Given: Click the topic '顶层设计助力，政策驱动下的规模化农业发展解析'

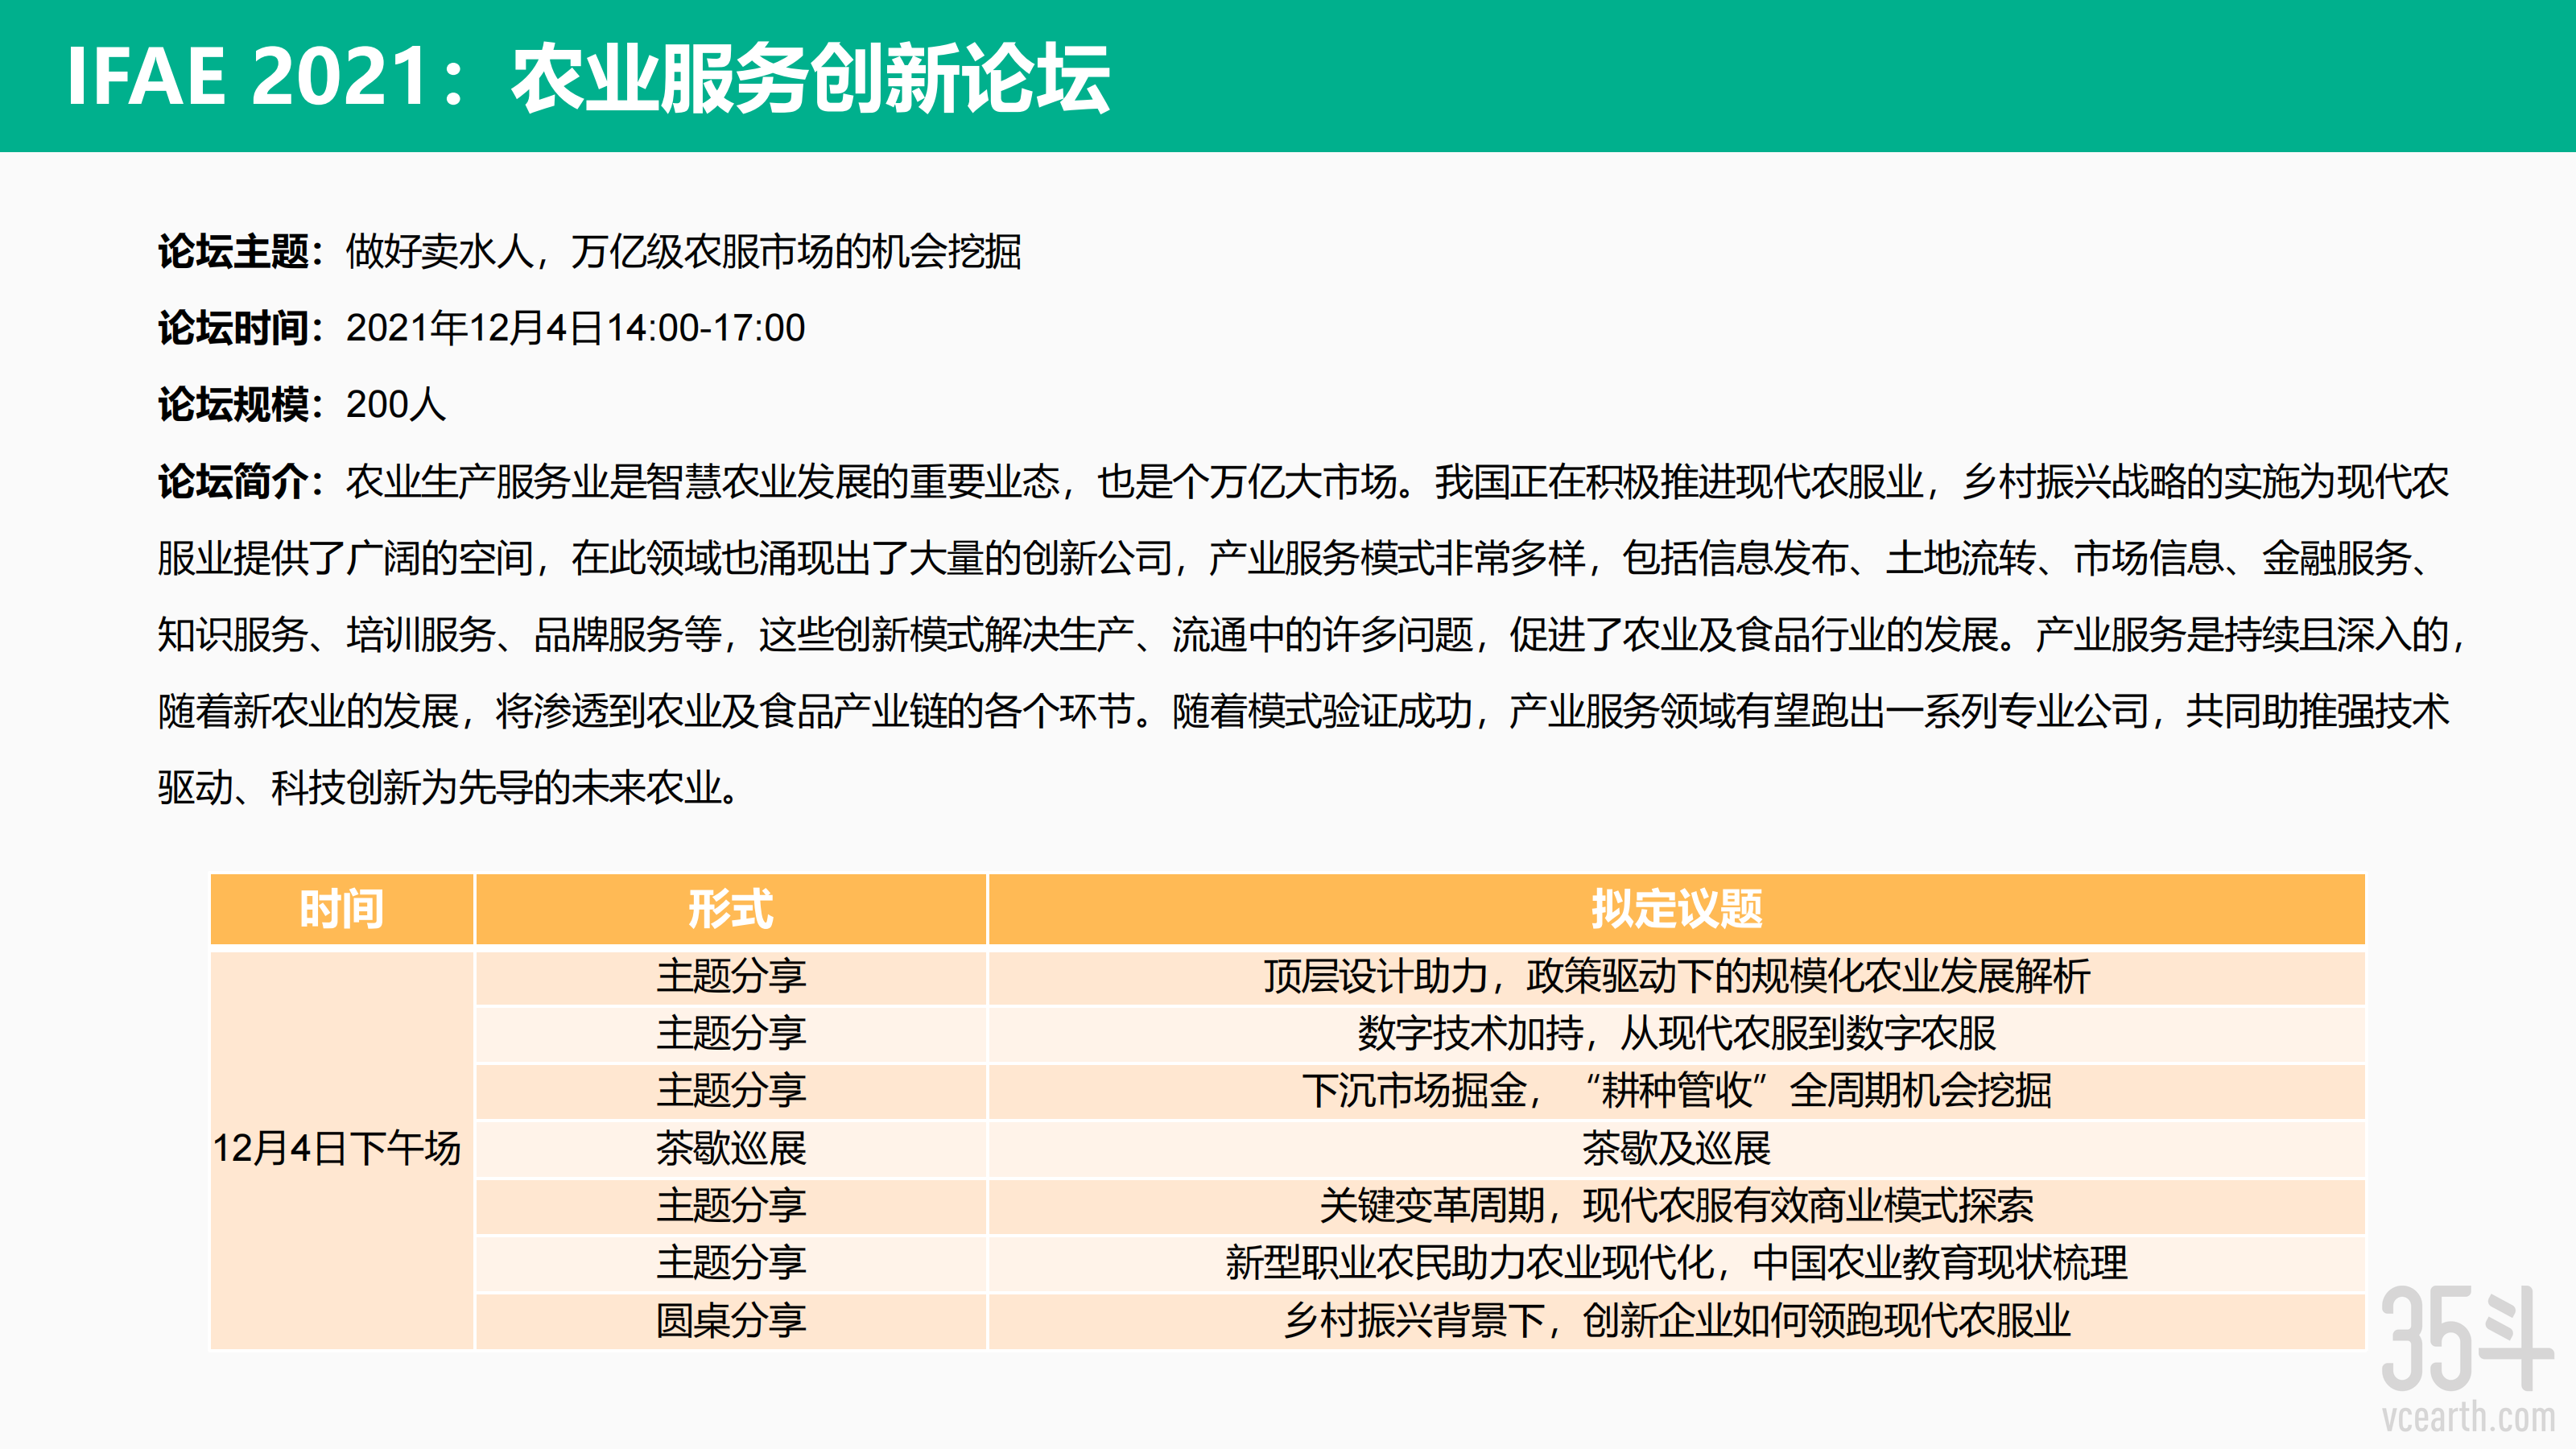Looking at the screenshot, I should (1677, 976).
